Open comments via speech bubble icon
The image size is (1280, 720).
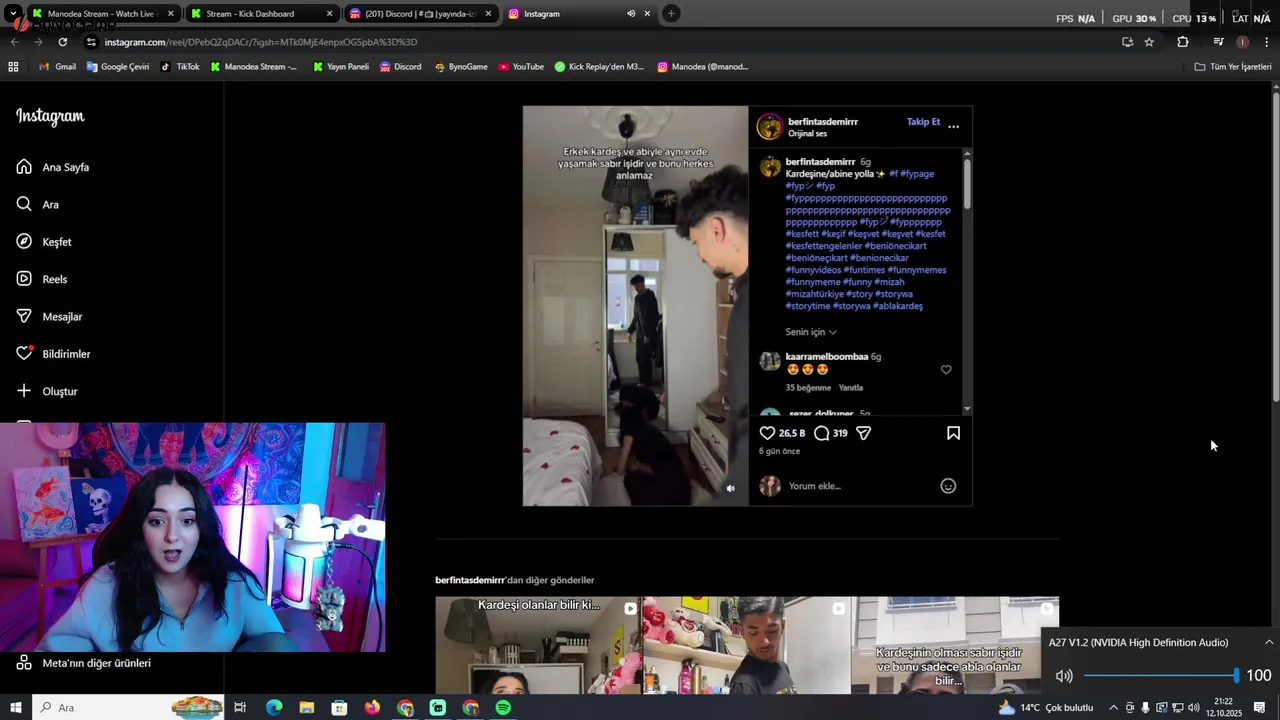point(821,433)
